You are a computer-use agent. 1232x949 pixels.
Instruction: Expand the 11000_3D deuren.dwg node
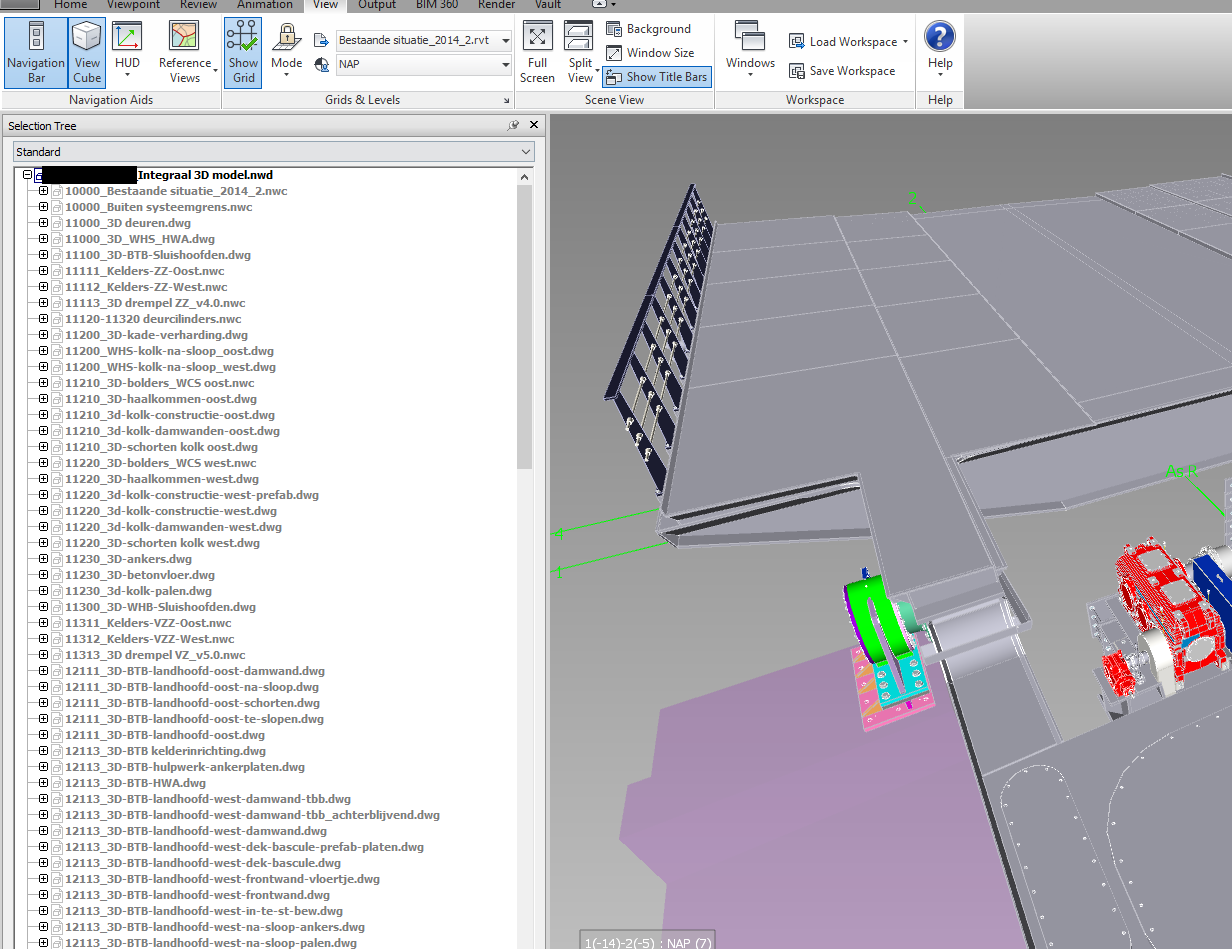[43, 222]
